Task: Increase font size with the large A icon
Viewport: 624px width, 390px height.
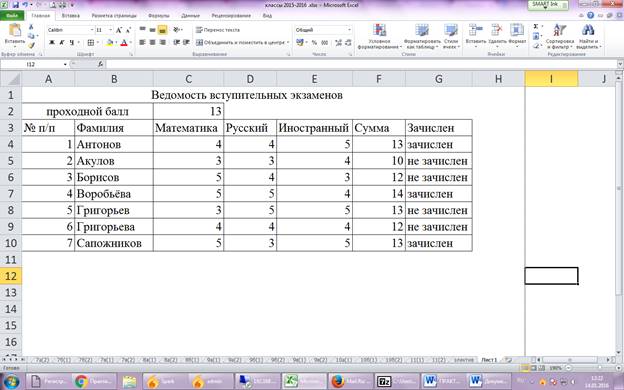Action: pyautogui.click(x=119, y=30)
